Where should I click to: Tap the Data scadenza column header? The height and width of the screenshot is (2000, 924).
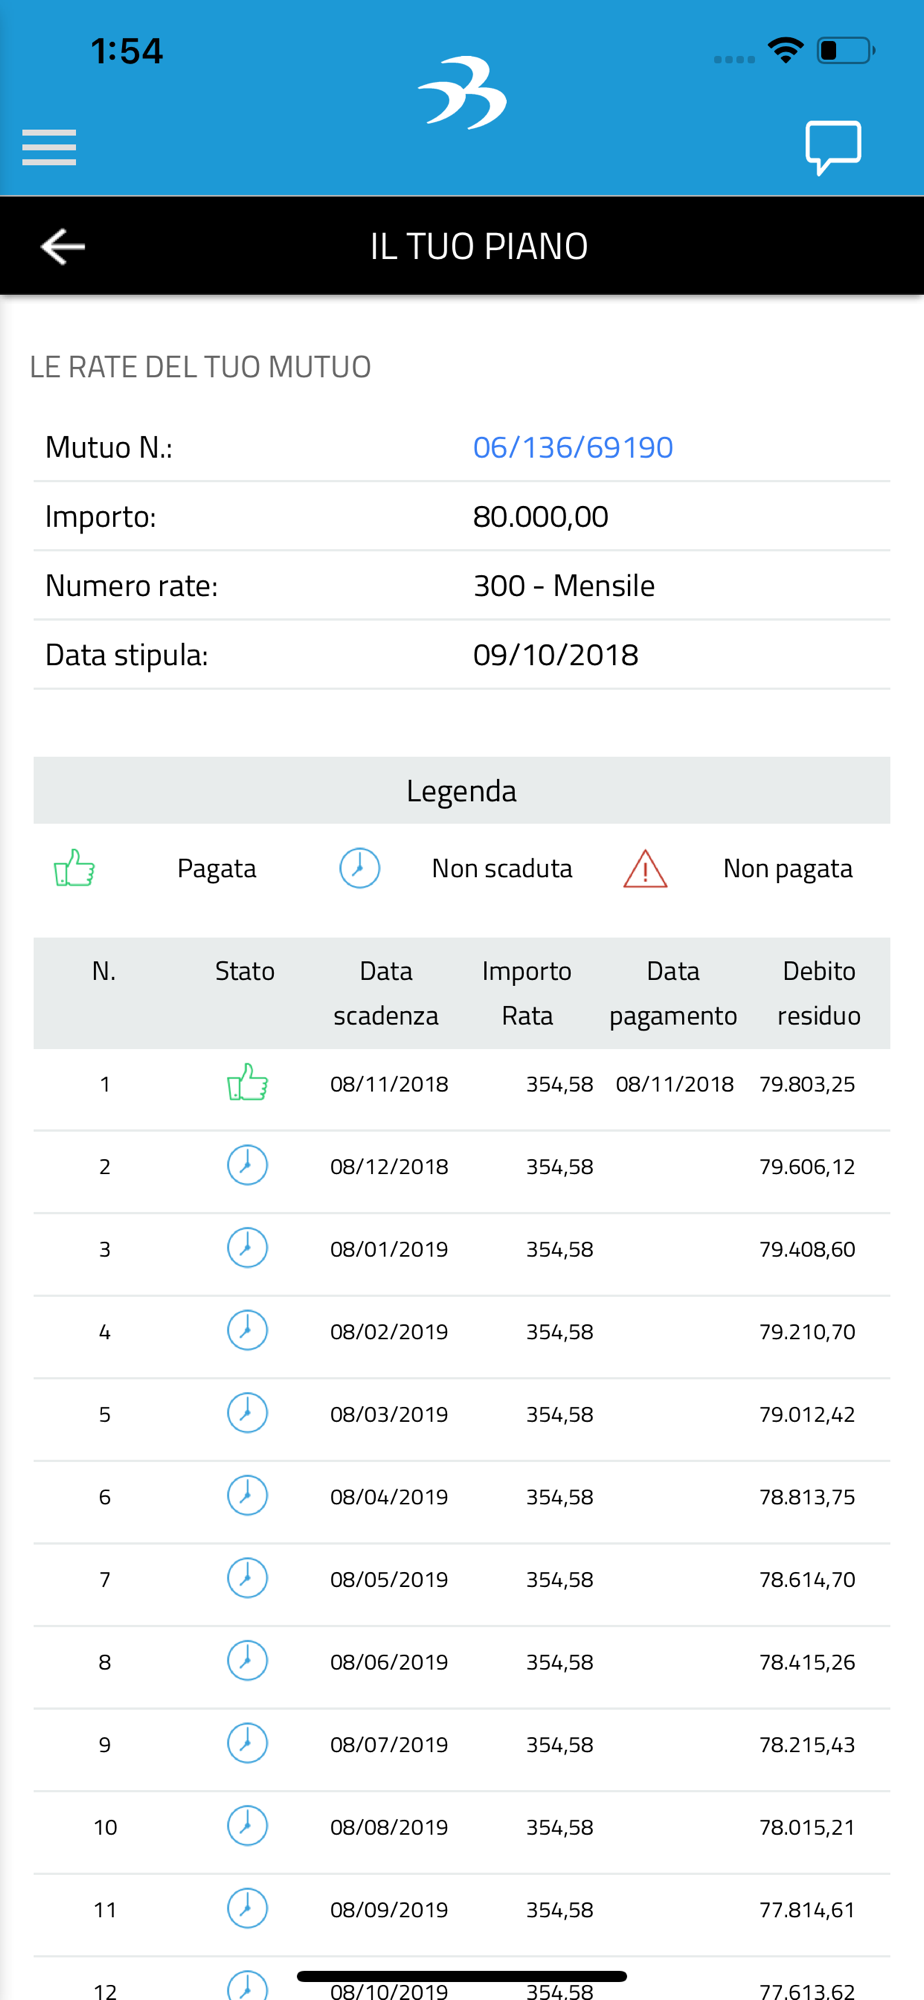click(386, 993)
